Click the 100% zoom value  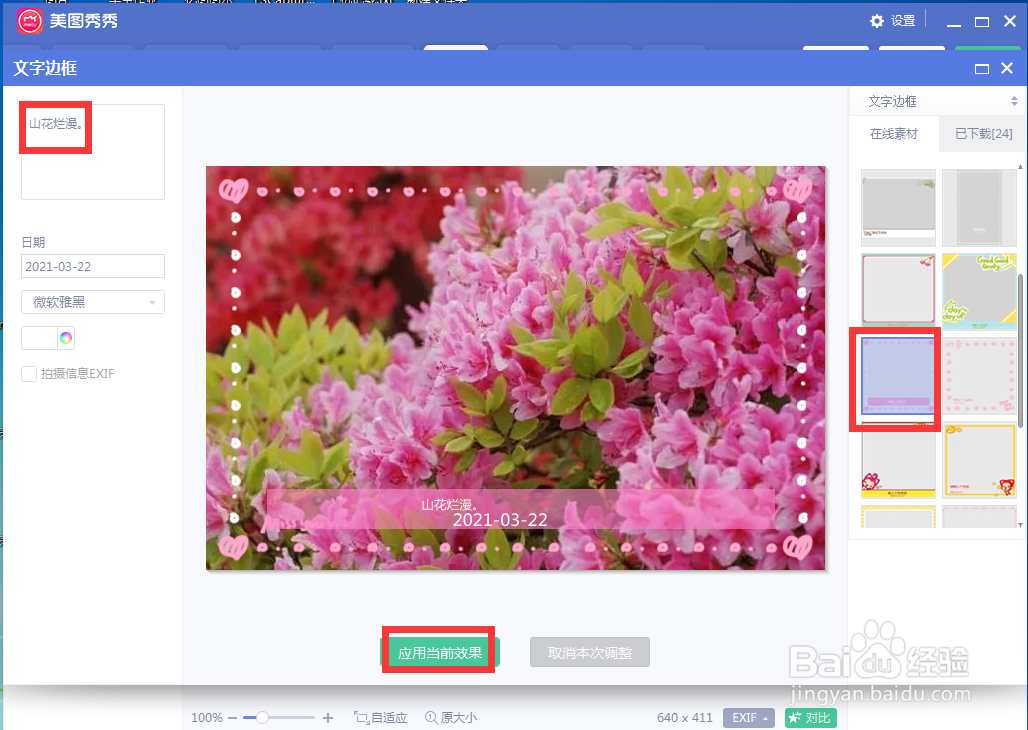[207, 718]
